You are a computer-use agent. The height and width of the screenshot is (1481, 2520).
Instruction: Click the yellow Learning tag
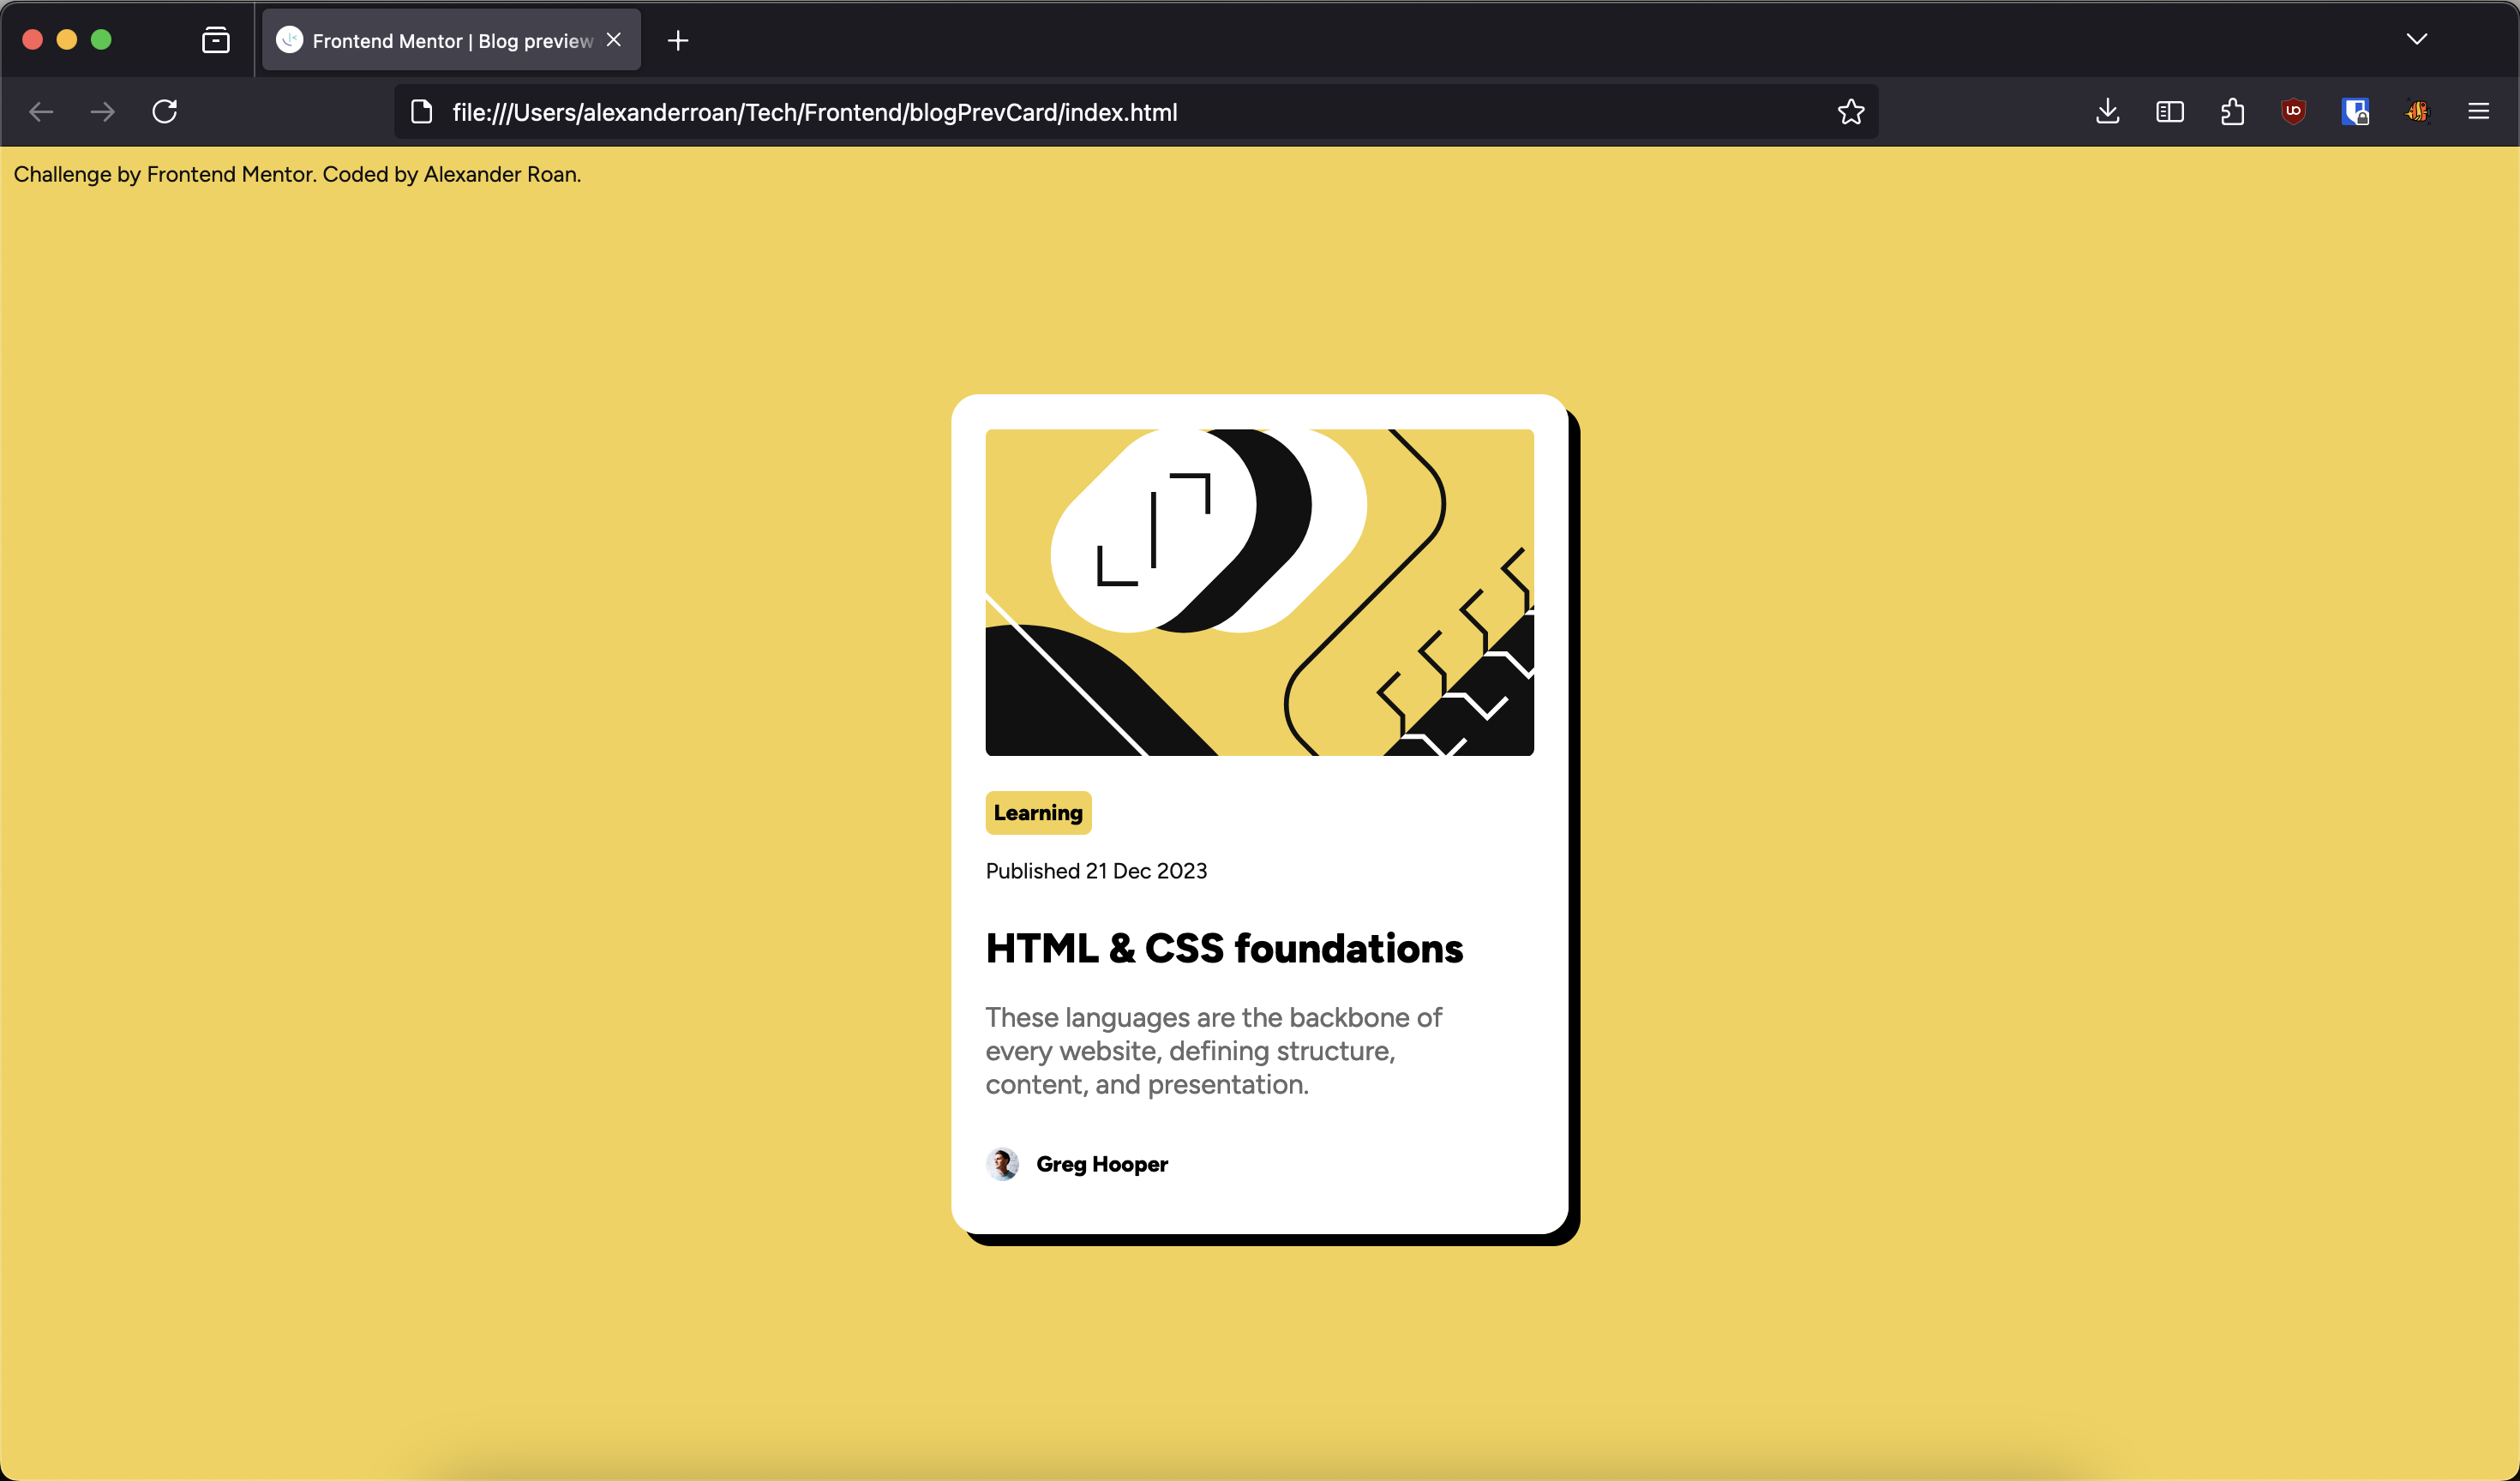[1038, 812]
